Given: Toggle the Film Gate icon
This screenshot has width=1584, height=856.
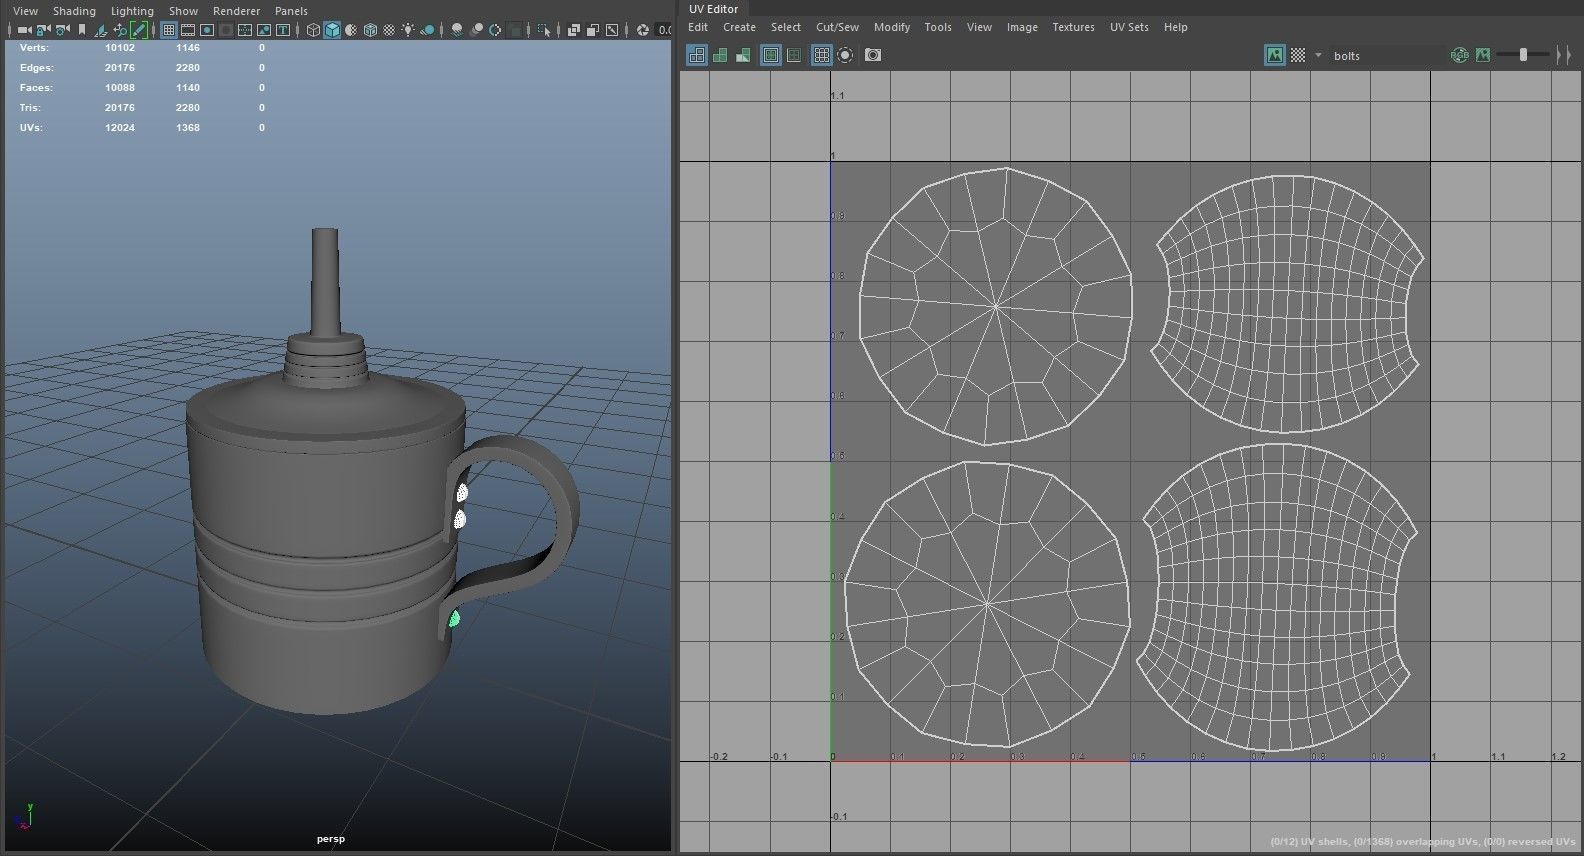Looking at the screenshot, I should [x=188, y=30].
